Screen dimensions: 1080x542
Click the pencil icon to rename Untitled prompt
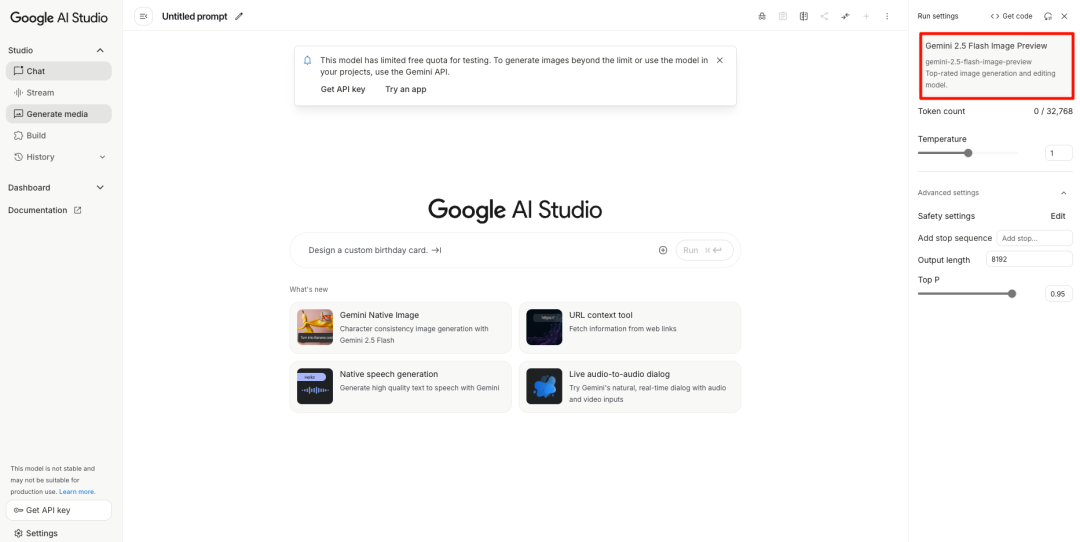(x=239, y=17)
